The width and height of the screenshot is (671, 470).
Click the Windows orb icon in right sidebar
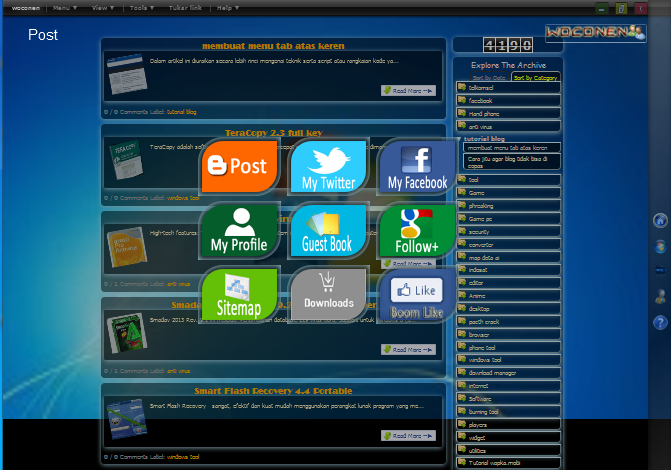pyautogui.click(x=660, y=247)
